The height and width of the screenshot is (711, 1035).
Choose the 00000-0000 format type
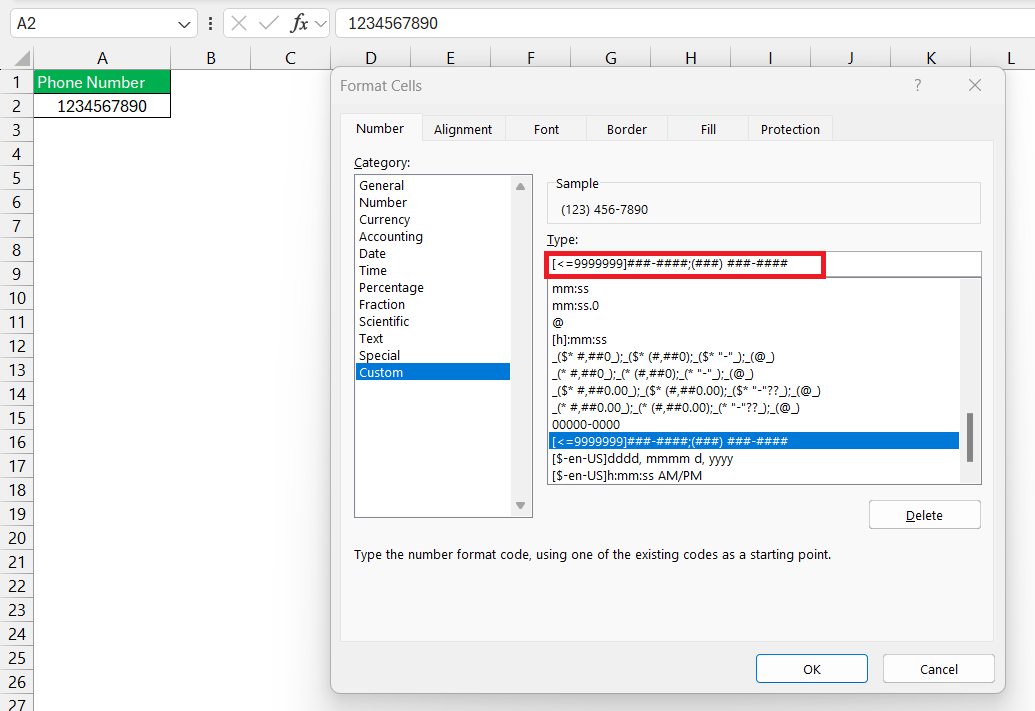[x=754, y=424]
